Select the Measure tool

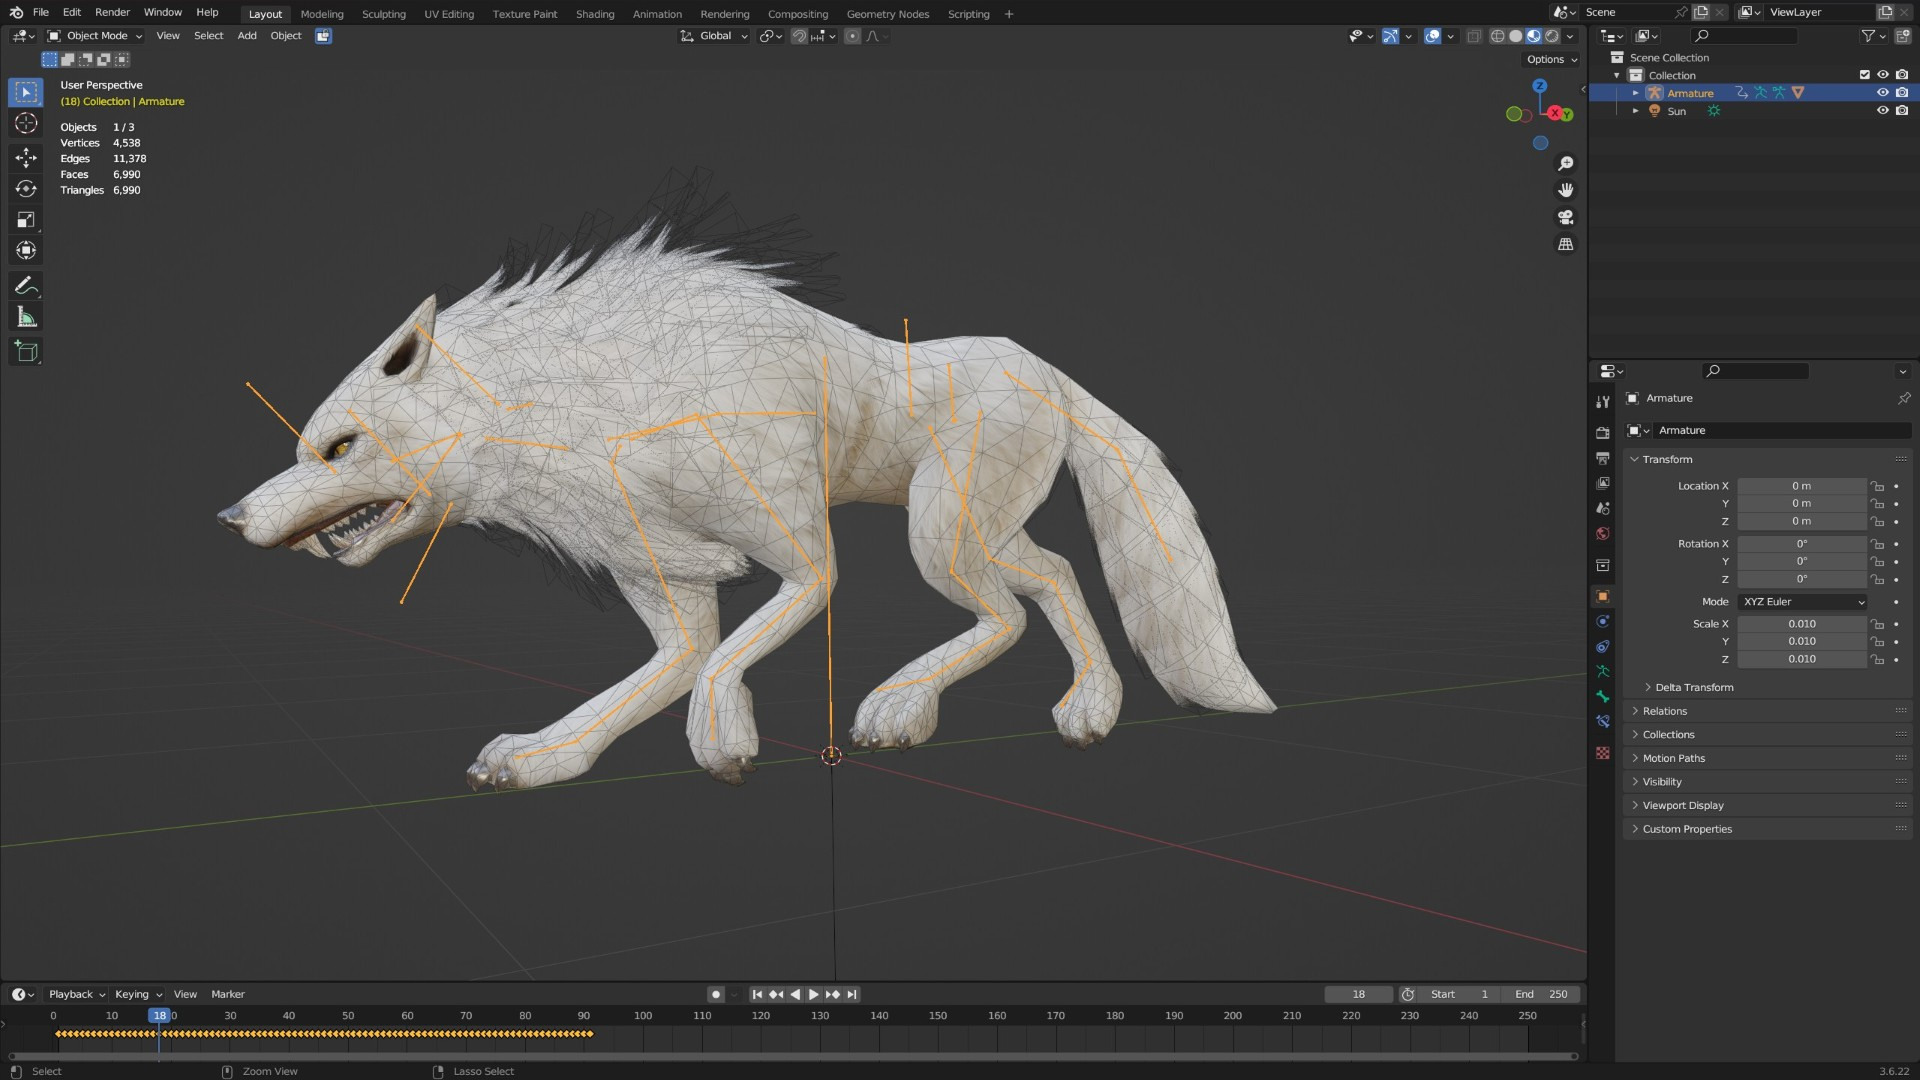(26, 318)
